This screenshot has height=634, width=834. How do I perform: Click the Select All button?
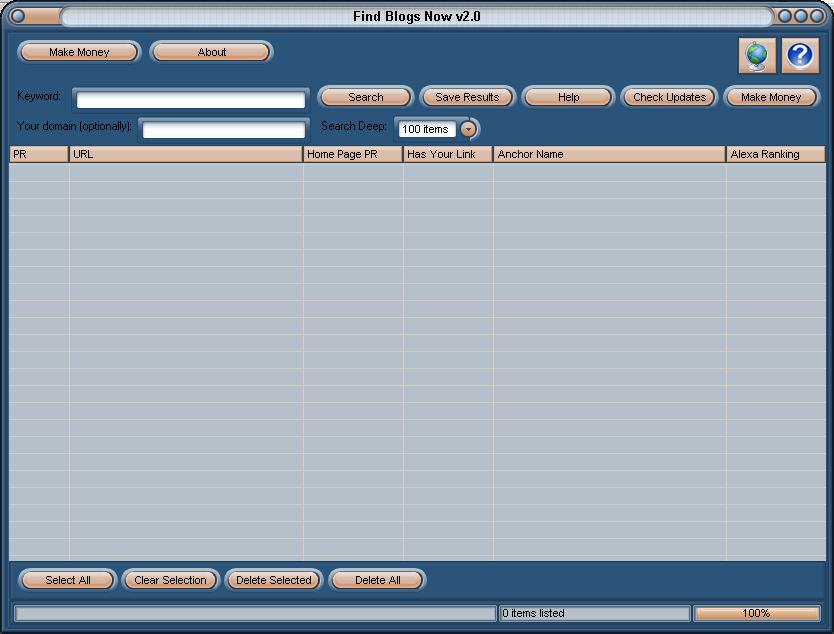point(68,580)
